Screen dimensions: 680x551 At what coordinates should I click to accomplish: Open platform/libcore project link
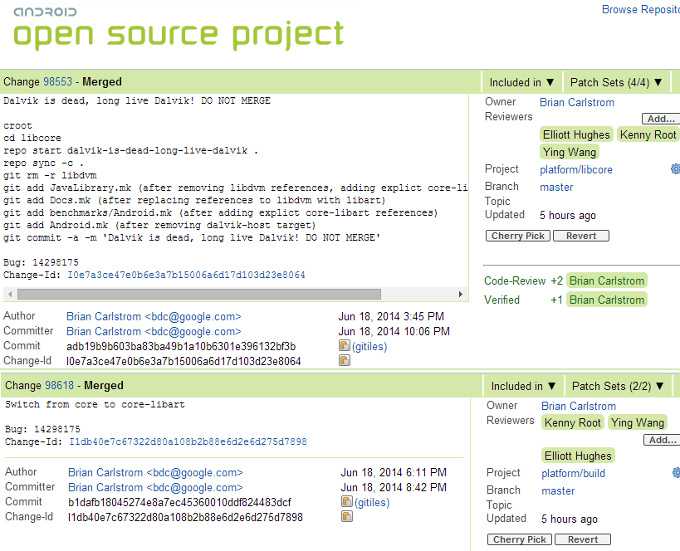(x=576, y=170)
